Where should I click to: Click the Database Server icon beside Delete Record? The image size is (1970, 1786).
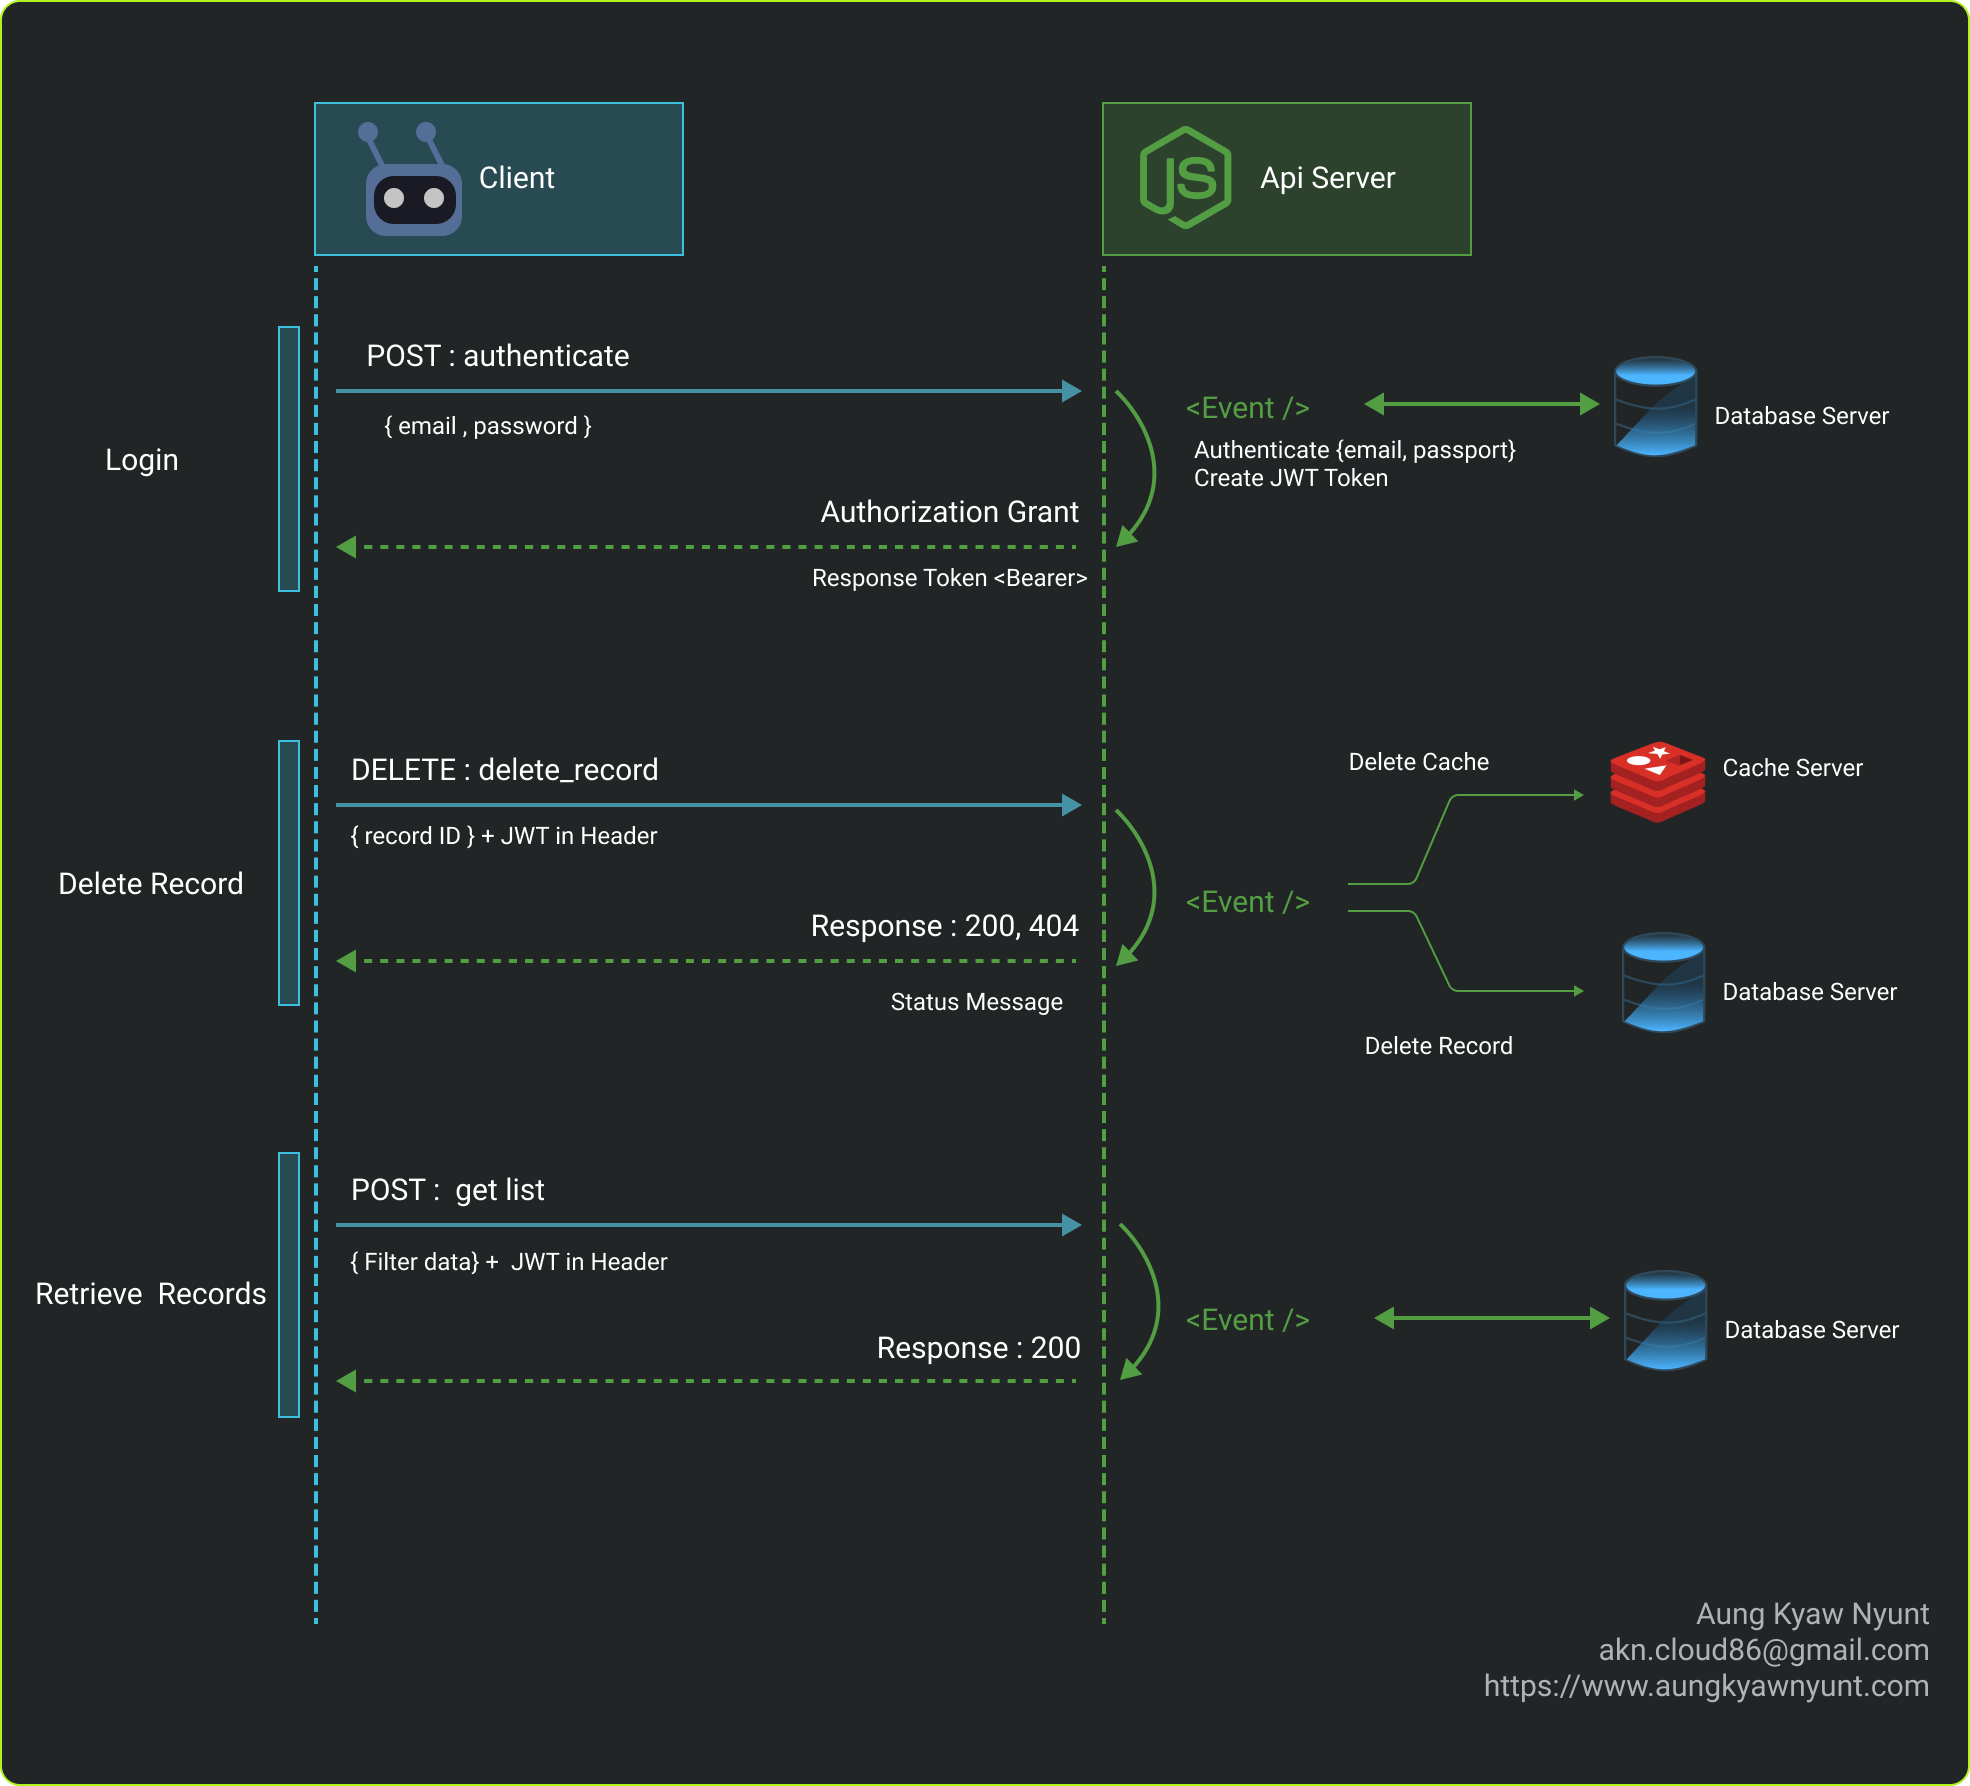tap(1663, 982)
